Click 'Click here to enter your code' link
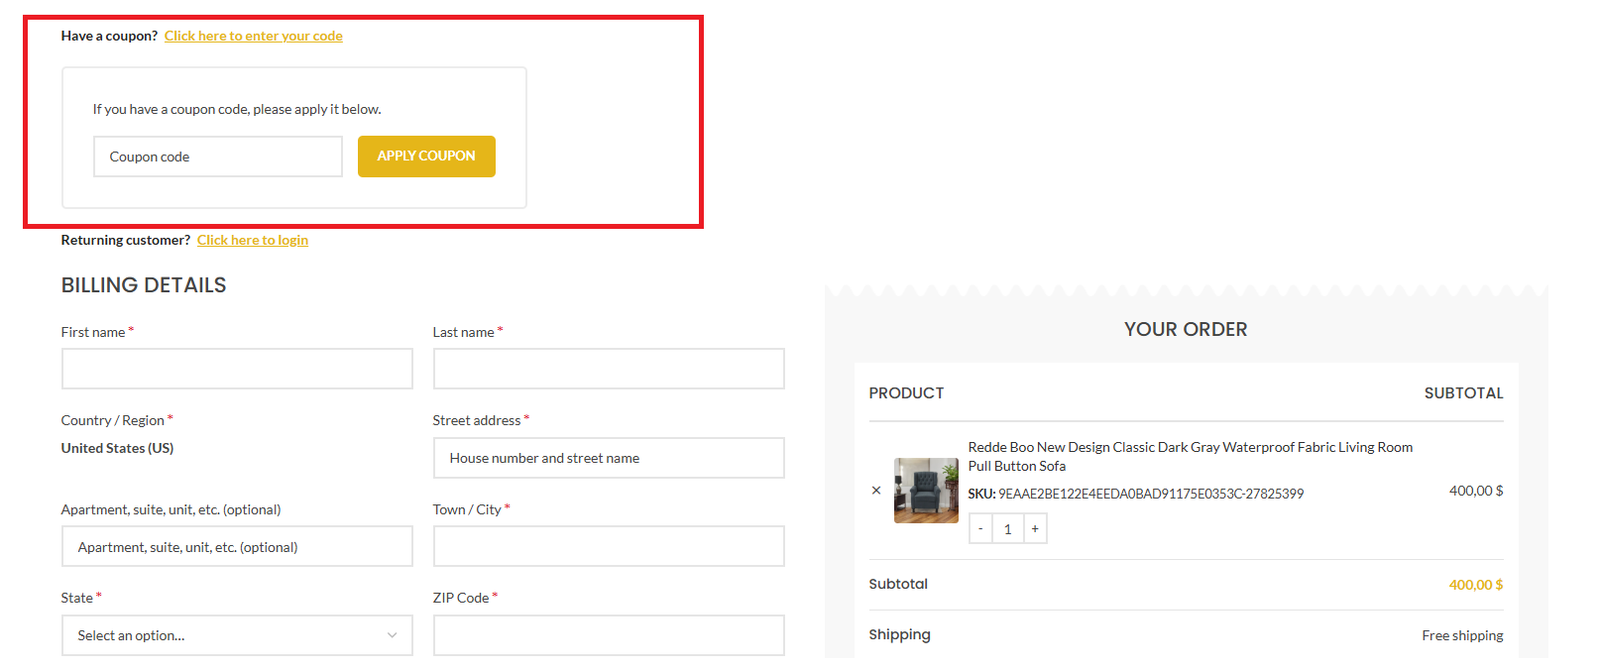1600x658 pixels. 253,36
